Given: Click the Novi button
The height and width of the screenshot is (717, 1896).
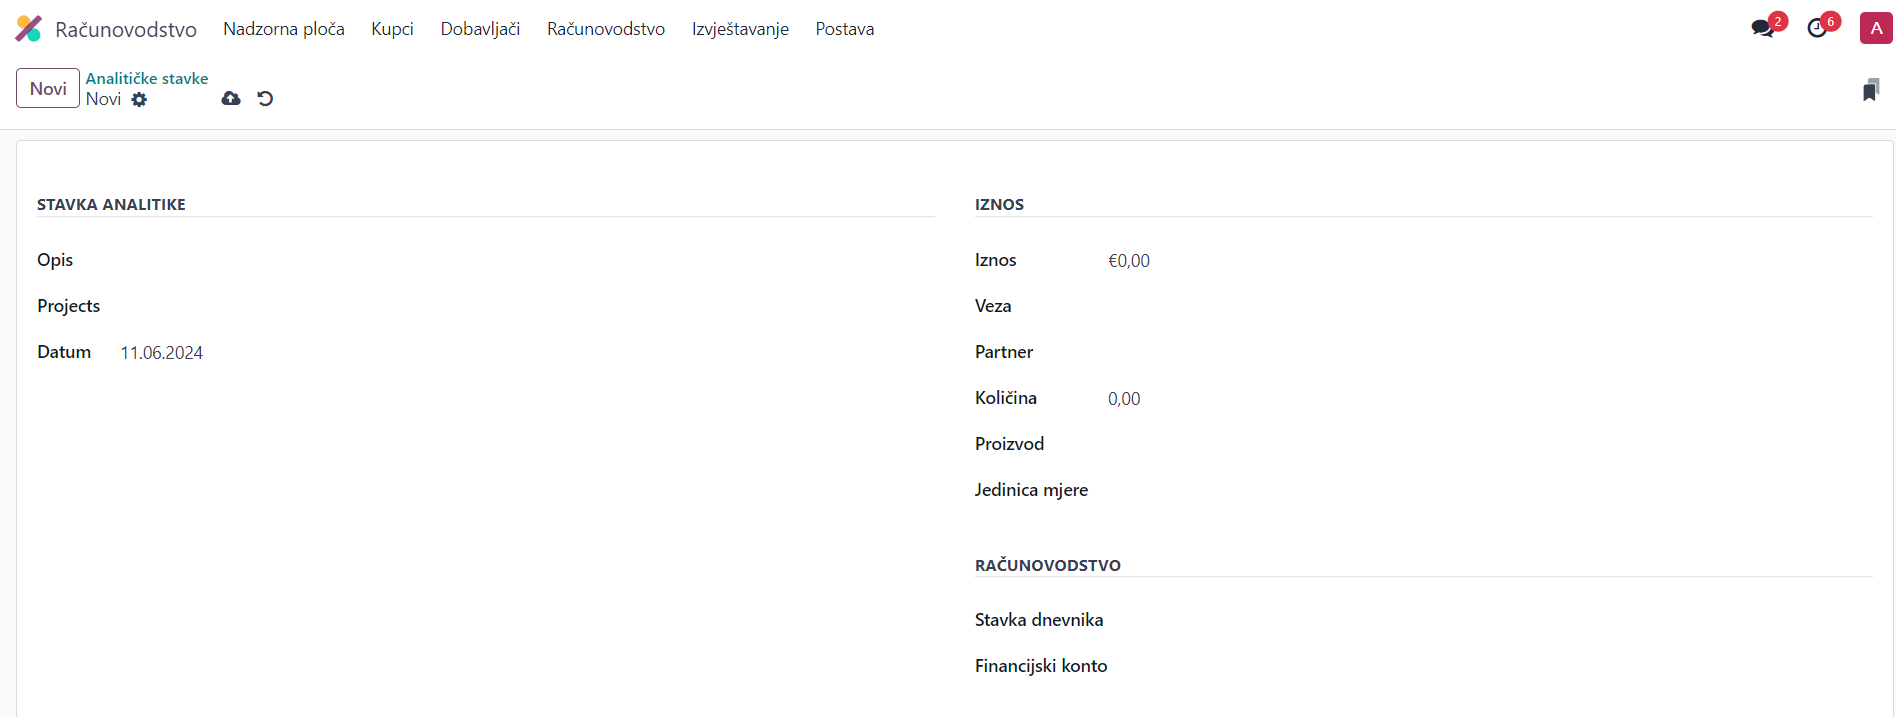Looking at the screenshot, I should (x=48, y=88).
